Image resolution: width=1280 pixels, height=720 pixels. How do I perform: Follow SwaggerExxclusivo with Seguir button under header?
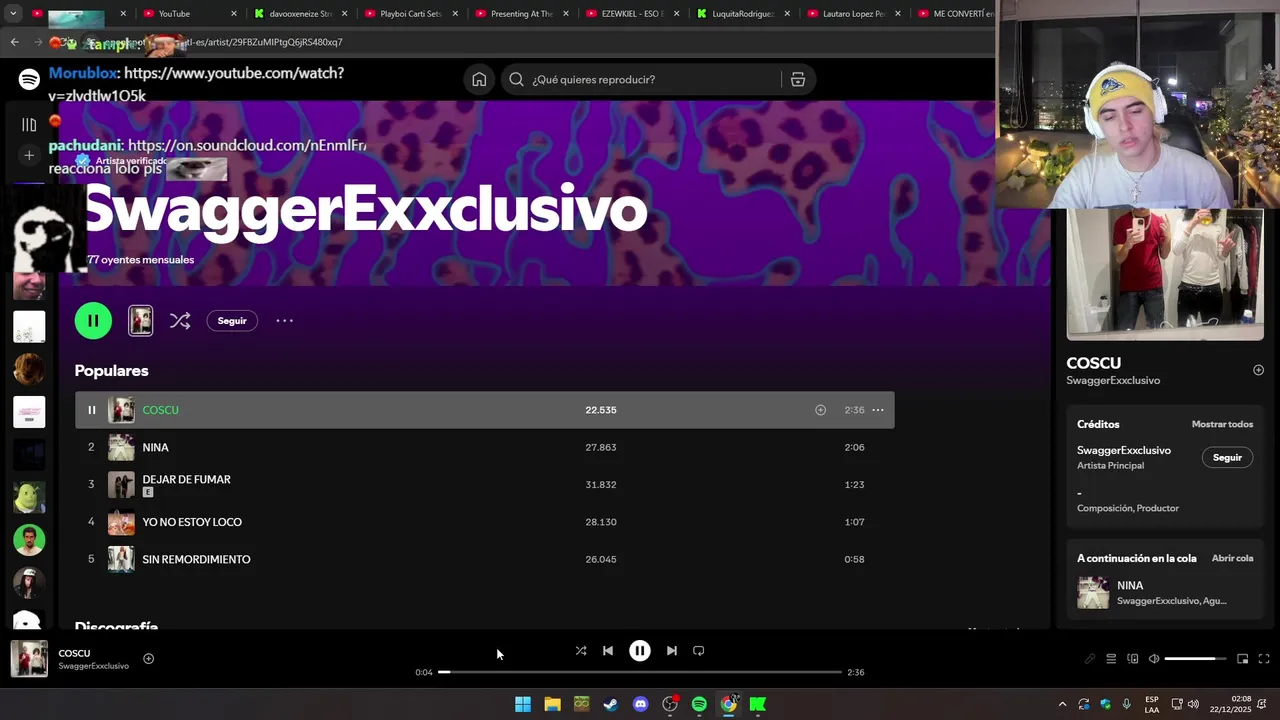[232, 321]
